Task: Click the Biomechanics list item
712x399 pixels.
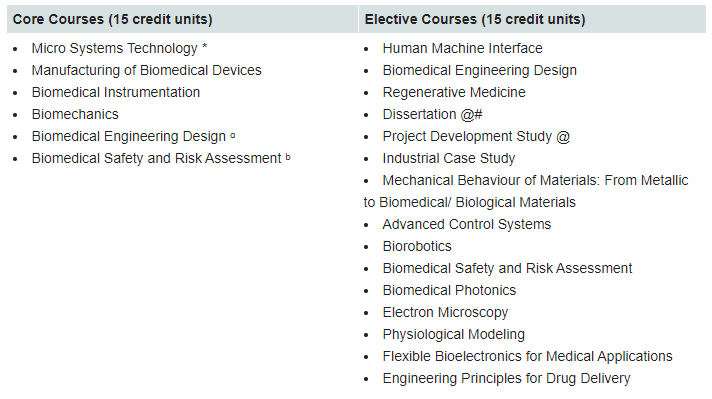Action: coord(75,114)
